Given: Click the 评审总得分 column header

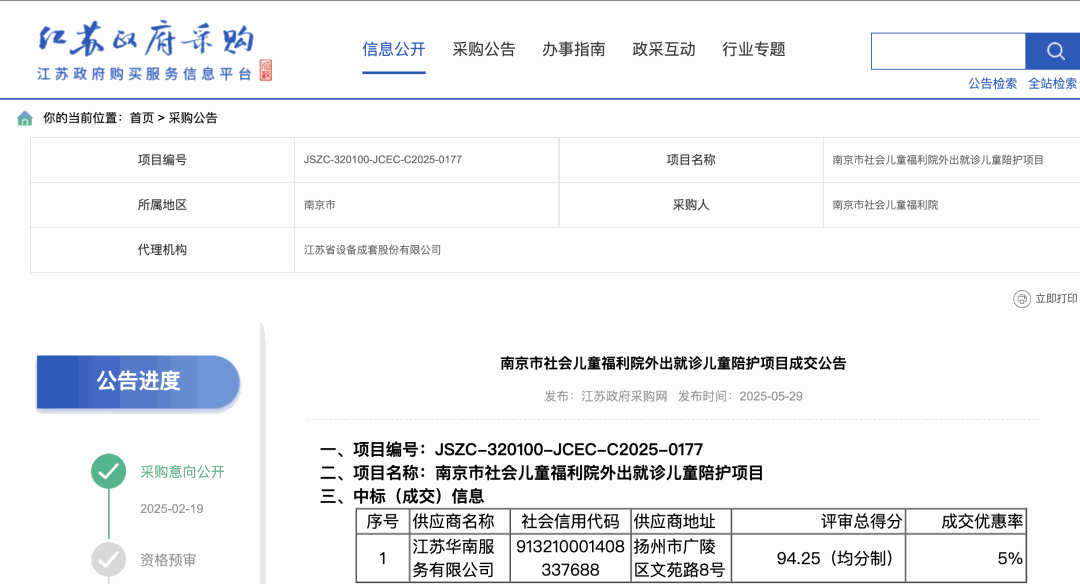Looking at the screenshot, I should [818, 521].
